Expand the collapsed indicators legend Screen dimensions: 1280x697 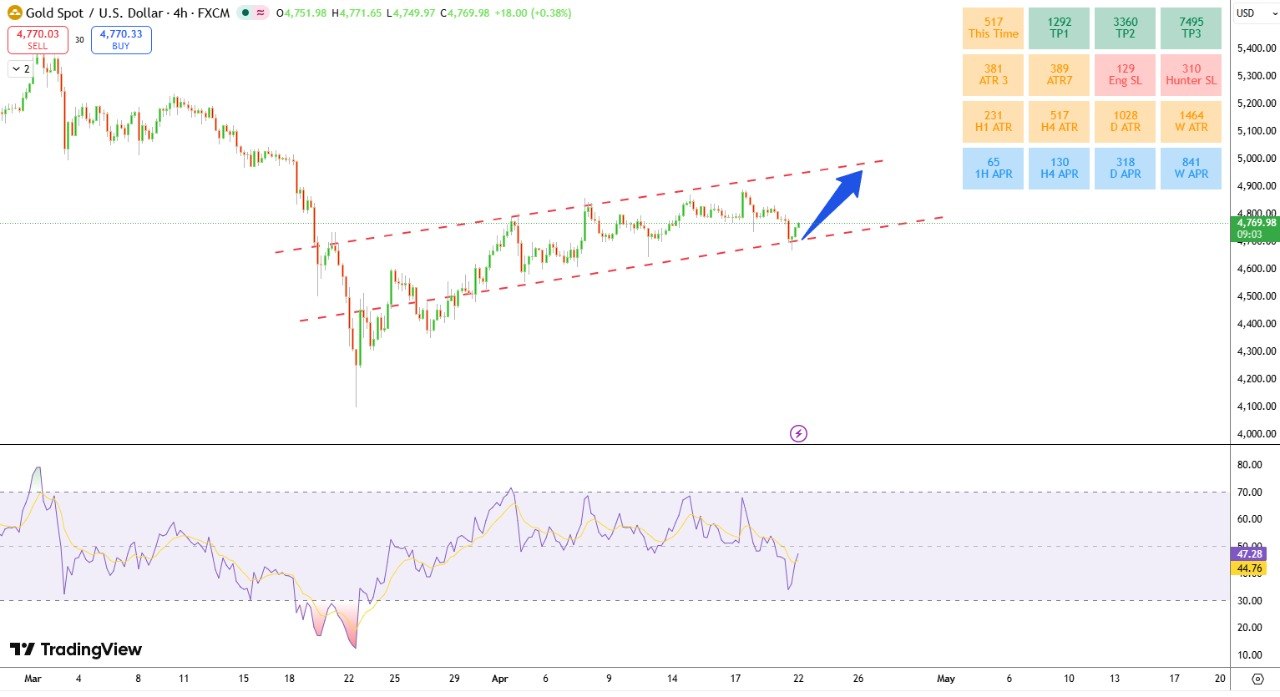pos(20,69)
